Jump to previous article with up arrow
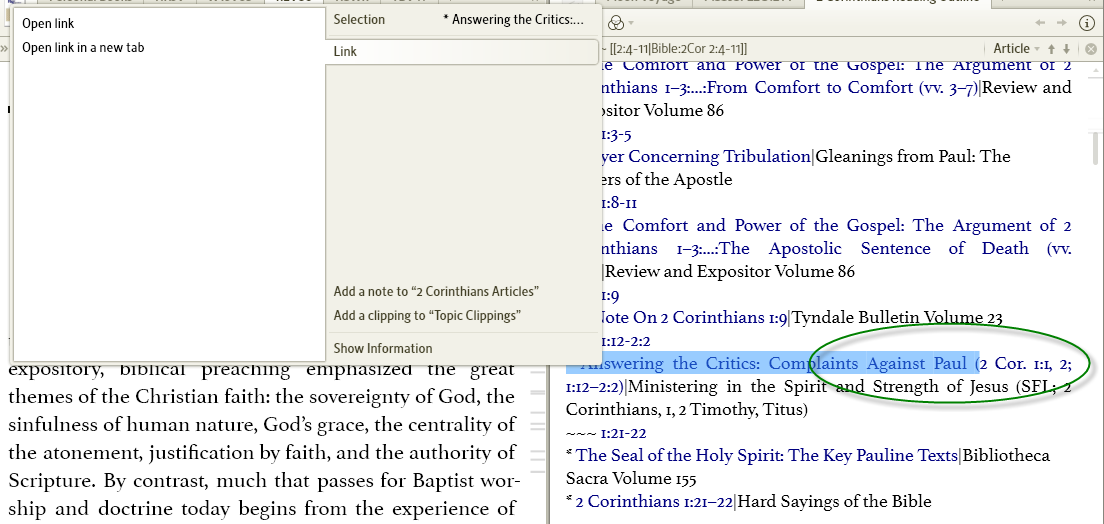Viewport: 1104px width, 524px height. [x=1052, y=49]
